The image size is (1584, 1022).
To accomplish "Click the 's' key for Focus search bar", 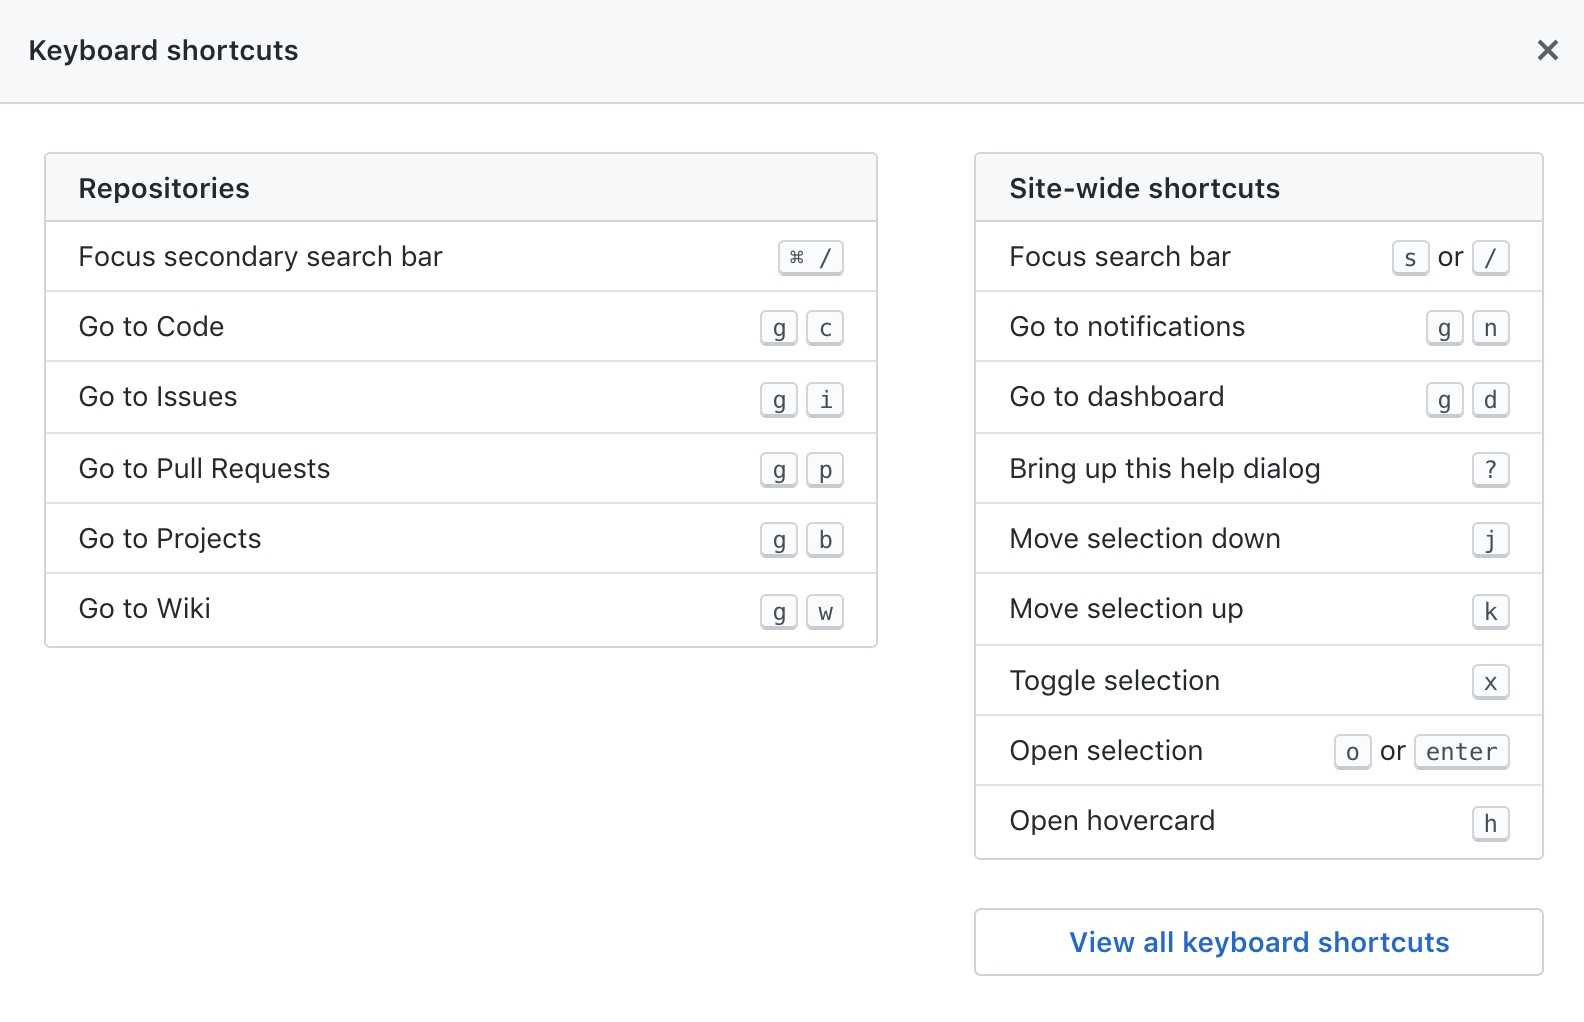I will click(1410, 258).
